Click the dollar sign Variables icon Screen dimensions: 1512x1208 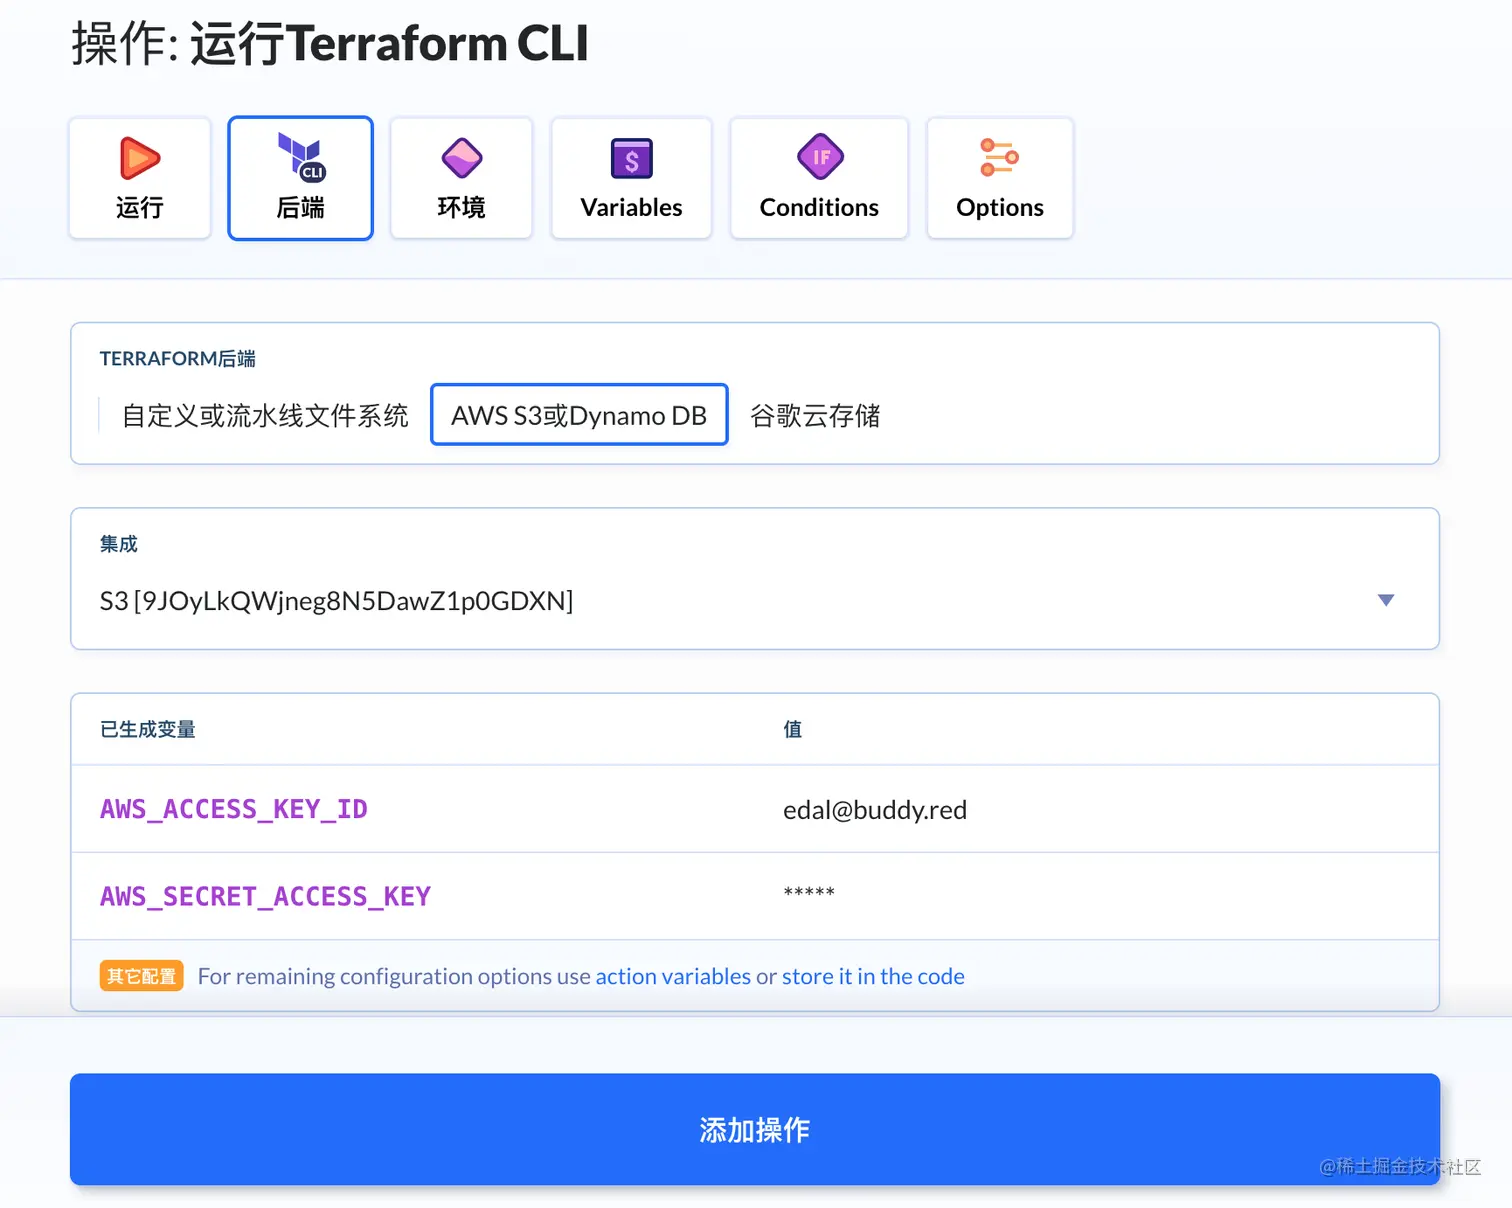tap(632, 158)
